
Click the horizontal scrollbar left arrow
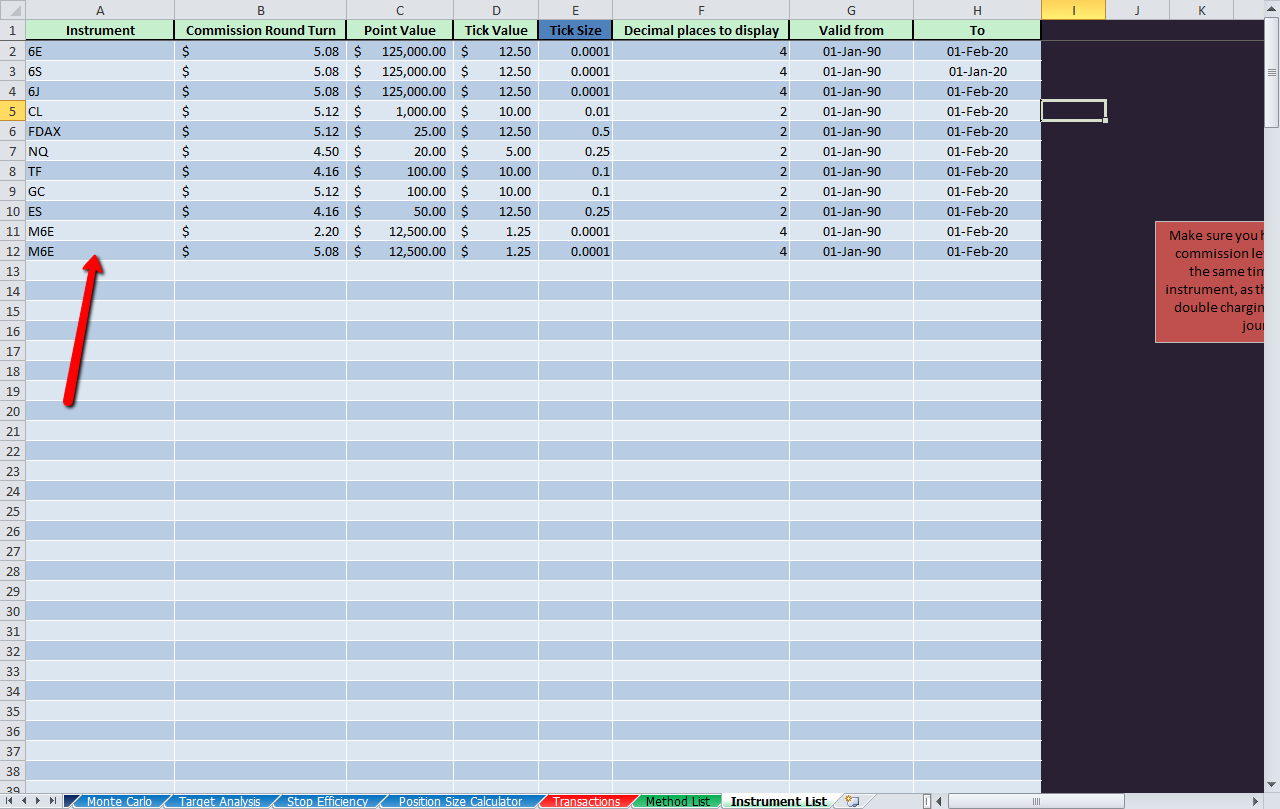point(940,801)
